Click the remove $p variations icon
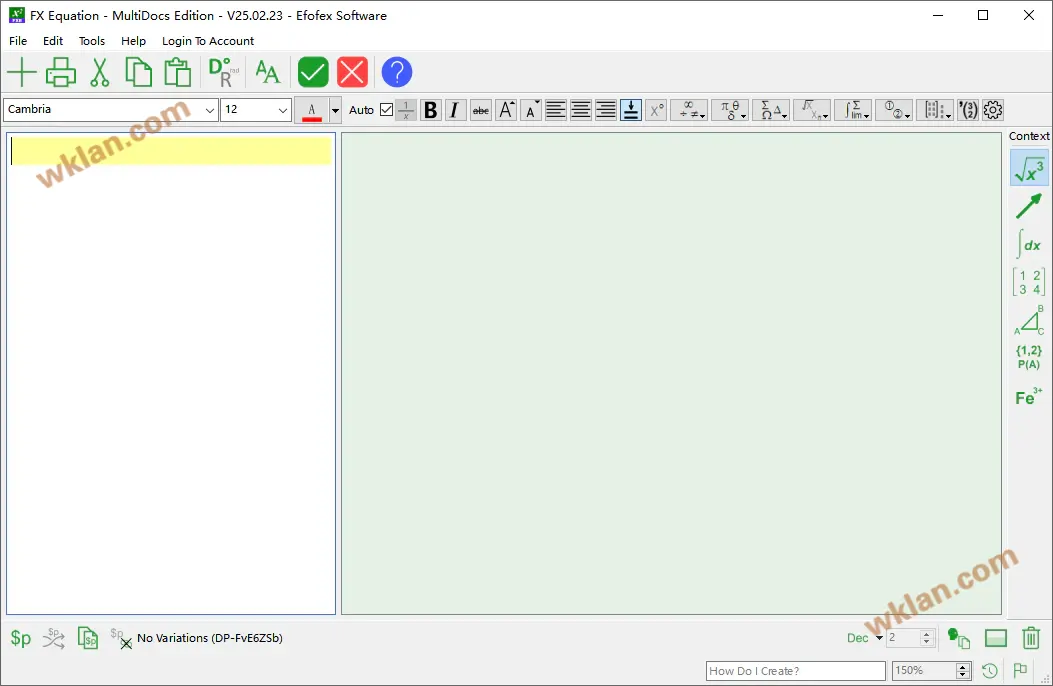The image size is (1053, 686). coord(121,638)
